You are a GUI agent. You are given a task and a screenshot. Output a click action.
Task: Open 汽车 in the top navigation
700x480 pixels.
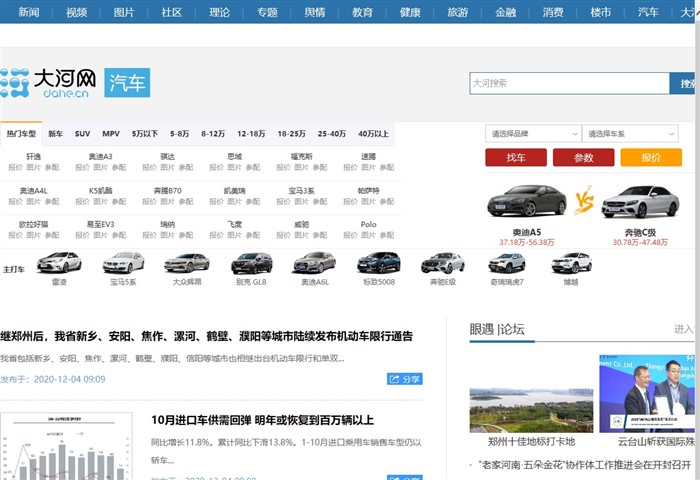coord(648,12)
